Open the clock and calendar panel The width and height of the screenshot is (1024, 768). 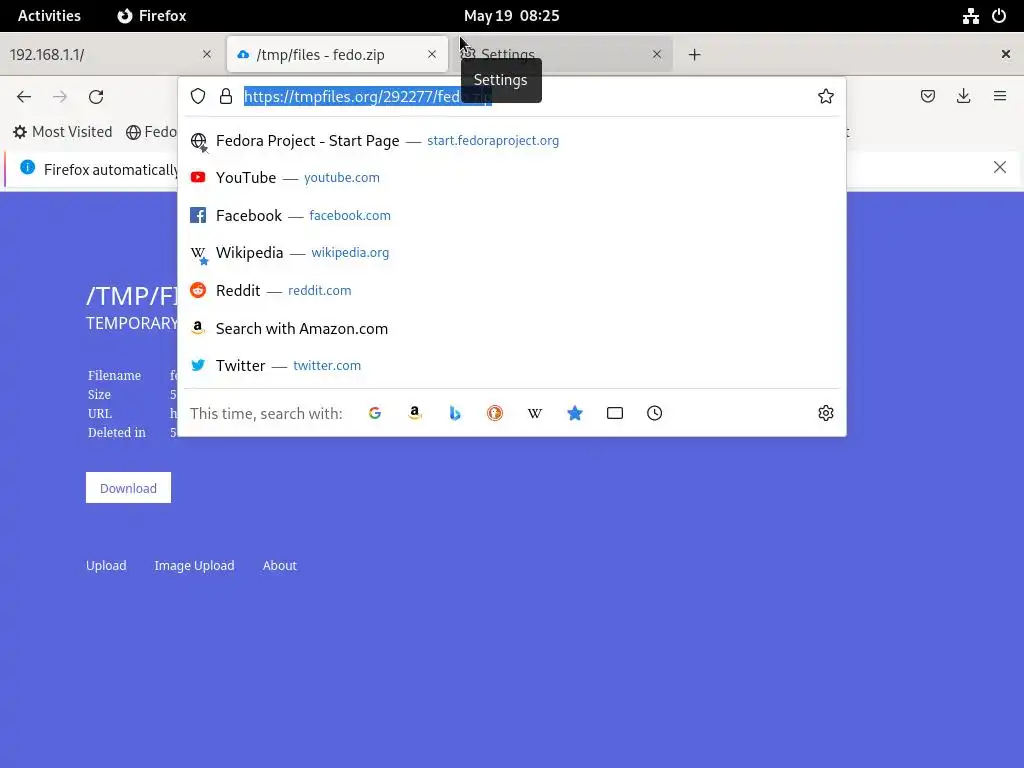pos(511,16)
